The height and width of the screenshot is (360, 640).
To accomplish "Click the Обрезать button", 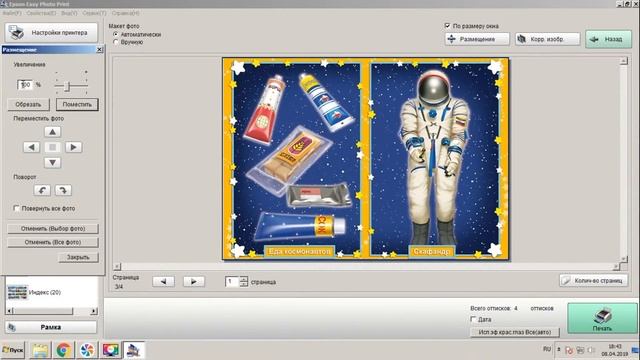I will point(28,104).
